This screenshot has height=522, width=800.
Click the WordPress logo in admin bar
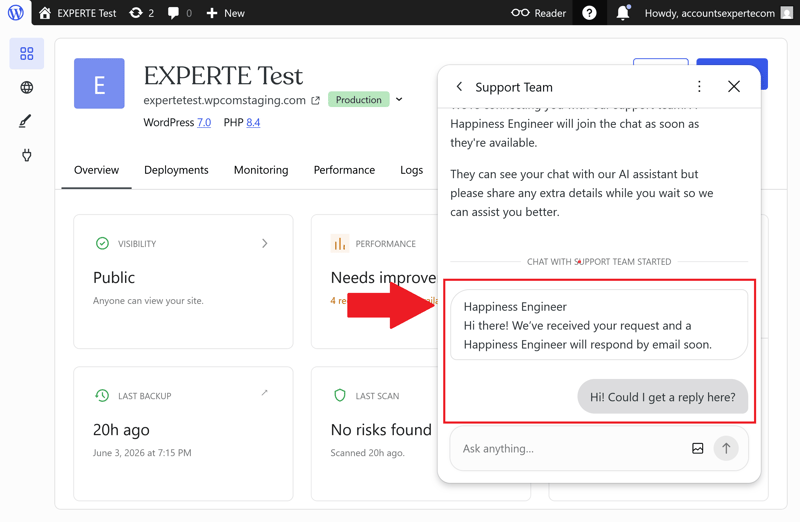click(16, 12)
